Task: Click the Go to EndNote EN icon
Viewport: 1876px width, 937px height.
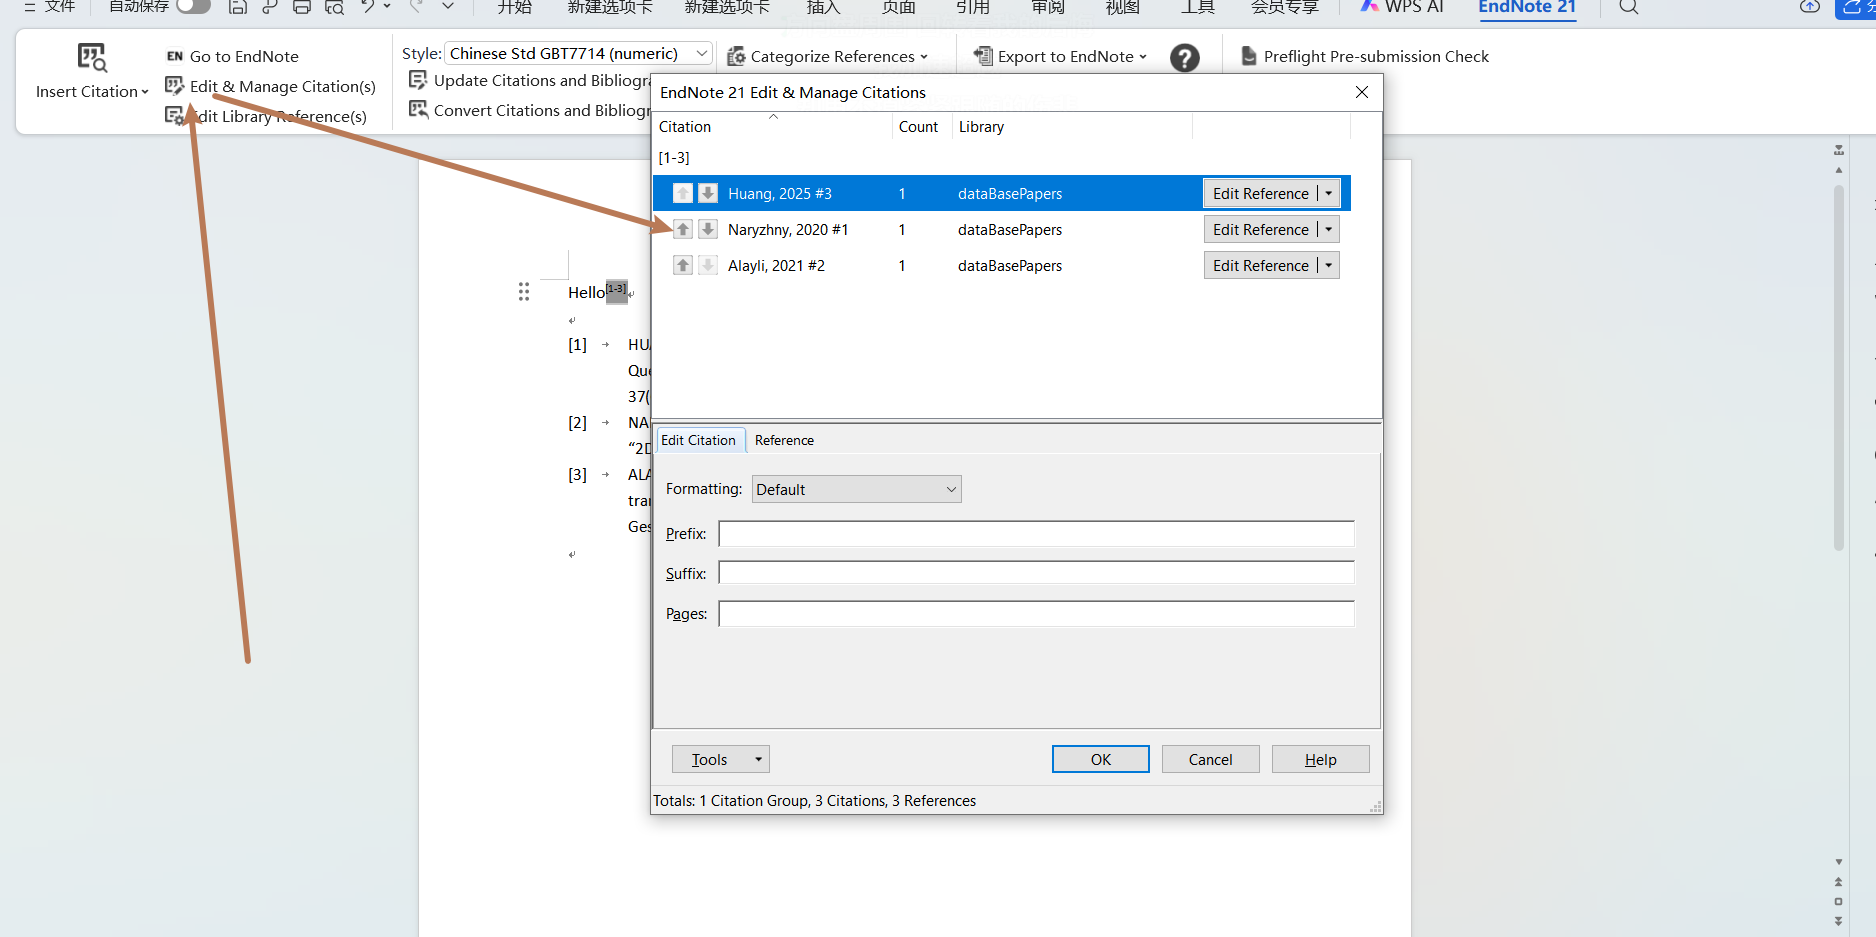Action: pyautogui.click(x=175, y=56)
